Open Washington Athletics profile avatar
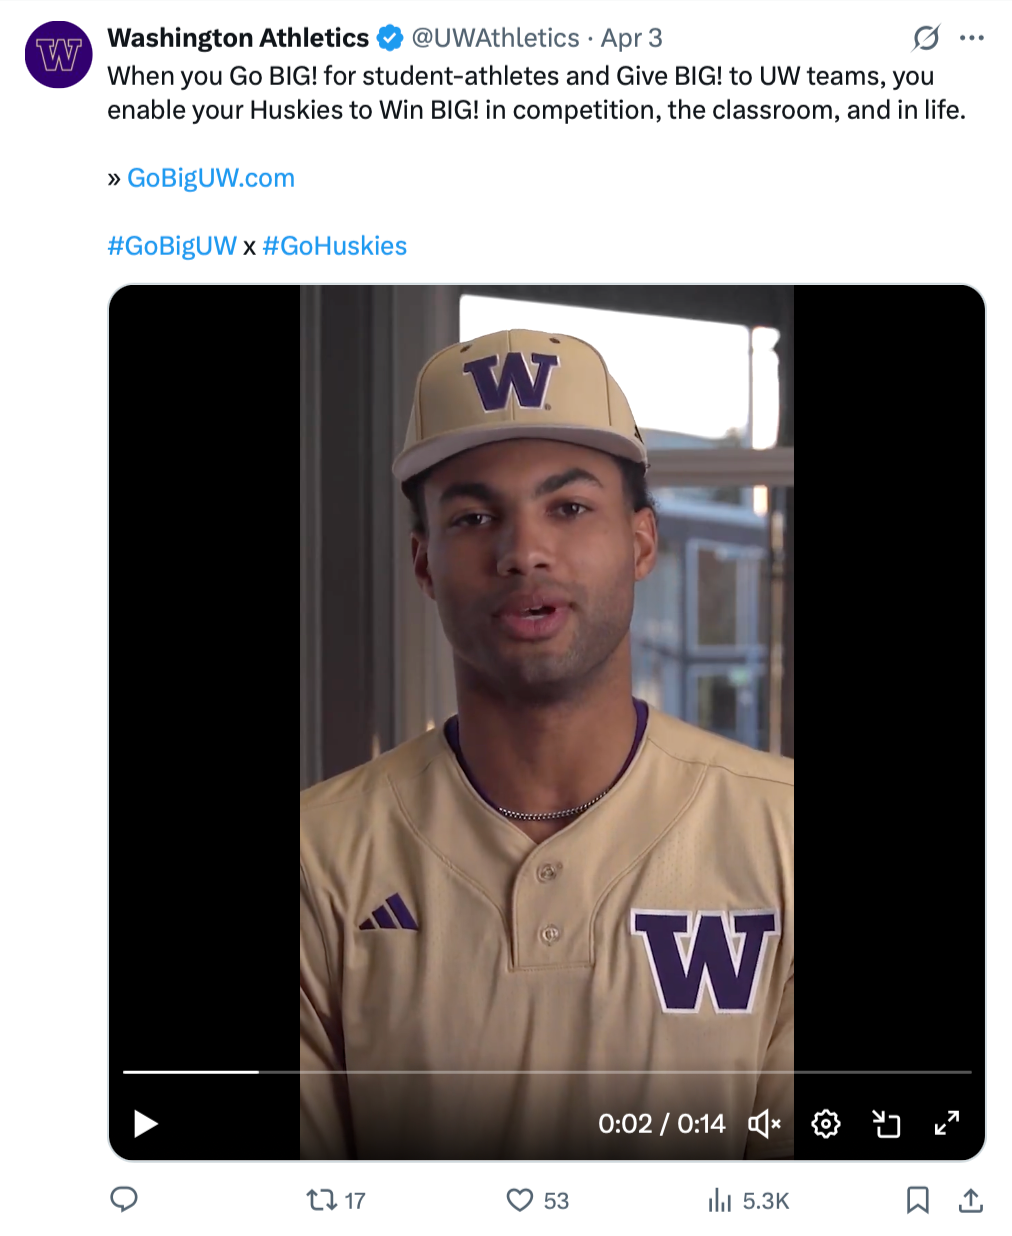This screenshot has height=1236, width=1012. coord(59,54)
